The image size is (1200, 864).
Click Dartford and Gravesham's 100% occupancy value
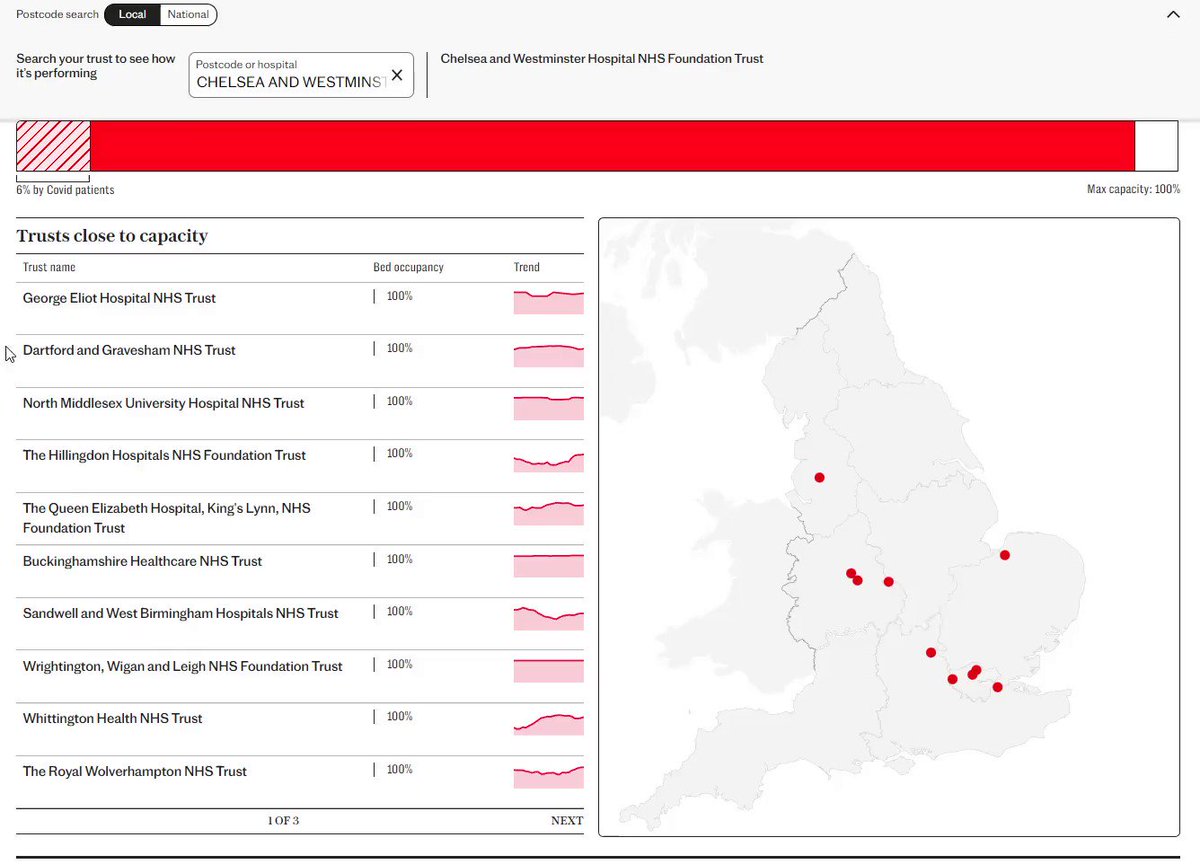pos(399,348)
